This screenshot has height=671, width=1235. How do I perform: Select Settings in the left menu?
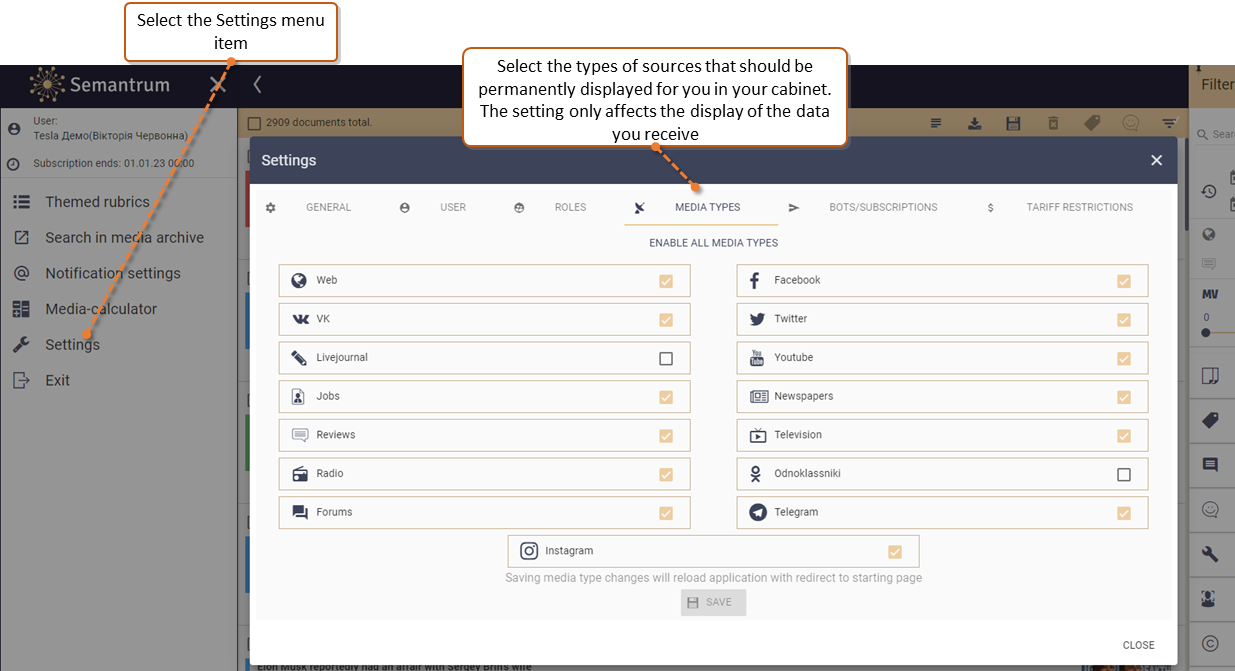[x=72, y=345]
